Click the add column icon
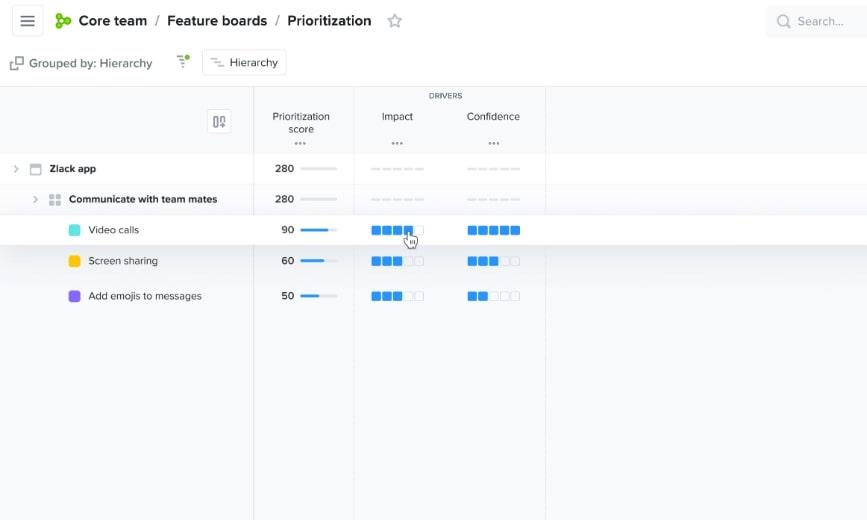This screenshot has height=520, width=867. [218, 121]
